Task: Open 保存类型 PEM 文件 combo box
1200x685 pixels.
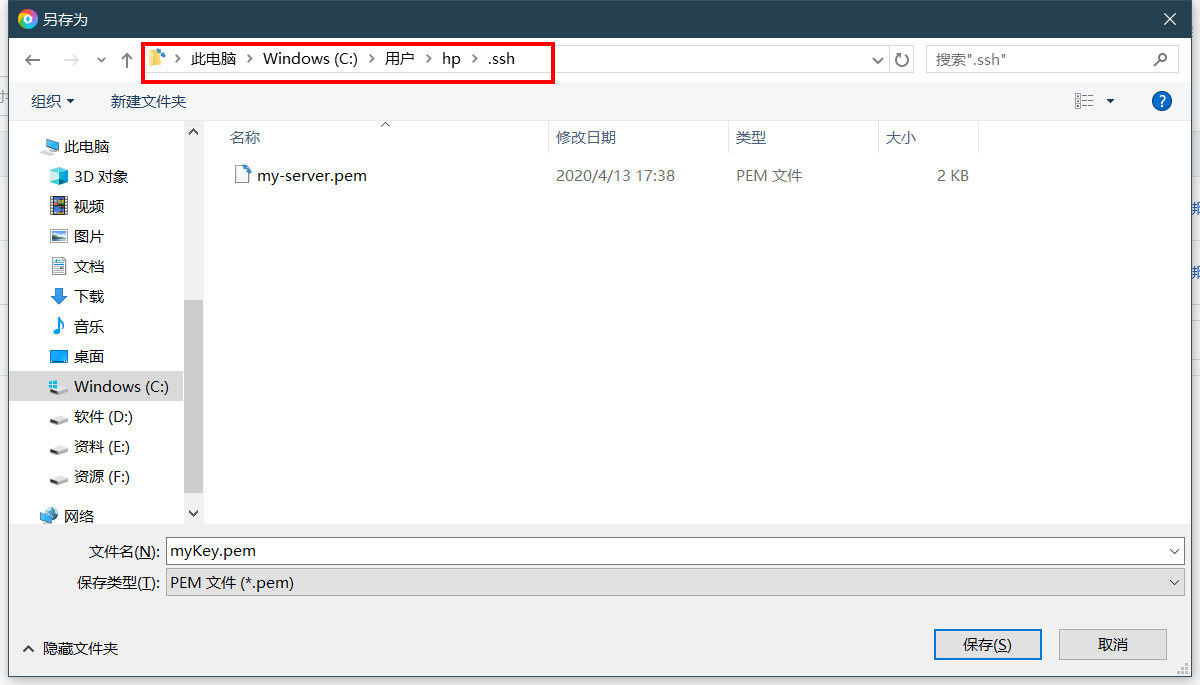Action: (675, 582)
